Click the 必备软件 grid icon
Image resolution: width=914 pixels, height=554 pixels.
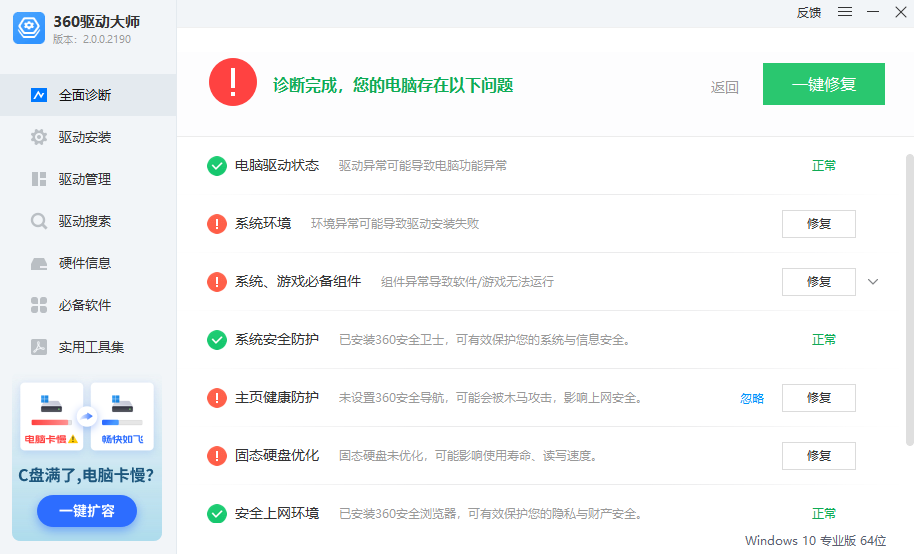pos(39,305)
